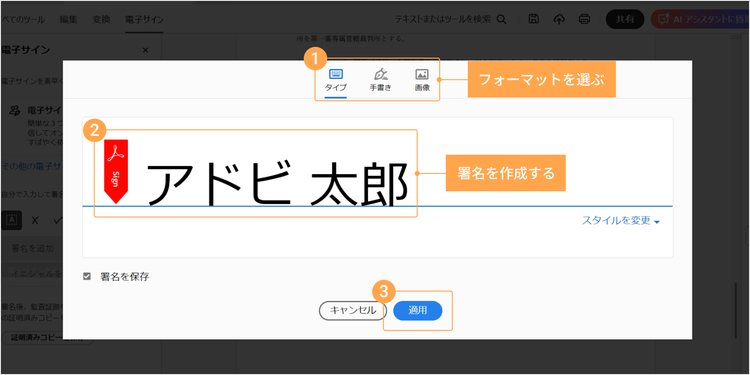This screenshot has width=750, height=375.
Task: Click the テキストまたはツールを検索 search field
Action: point(443,19)
